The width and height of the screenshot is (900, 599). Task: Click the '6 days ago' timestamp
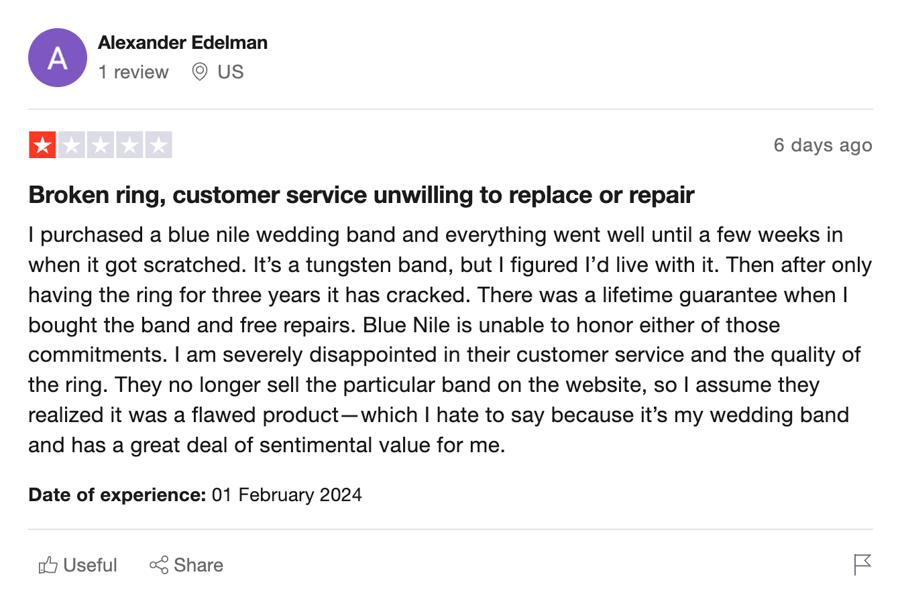(x=823, y=145)
